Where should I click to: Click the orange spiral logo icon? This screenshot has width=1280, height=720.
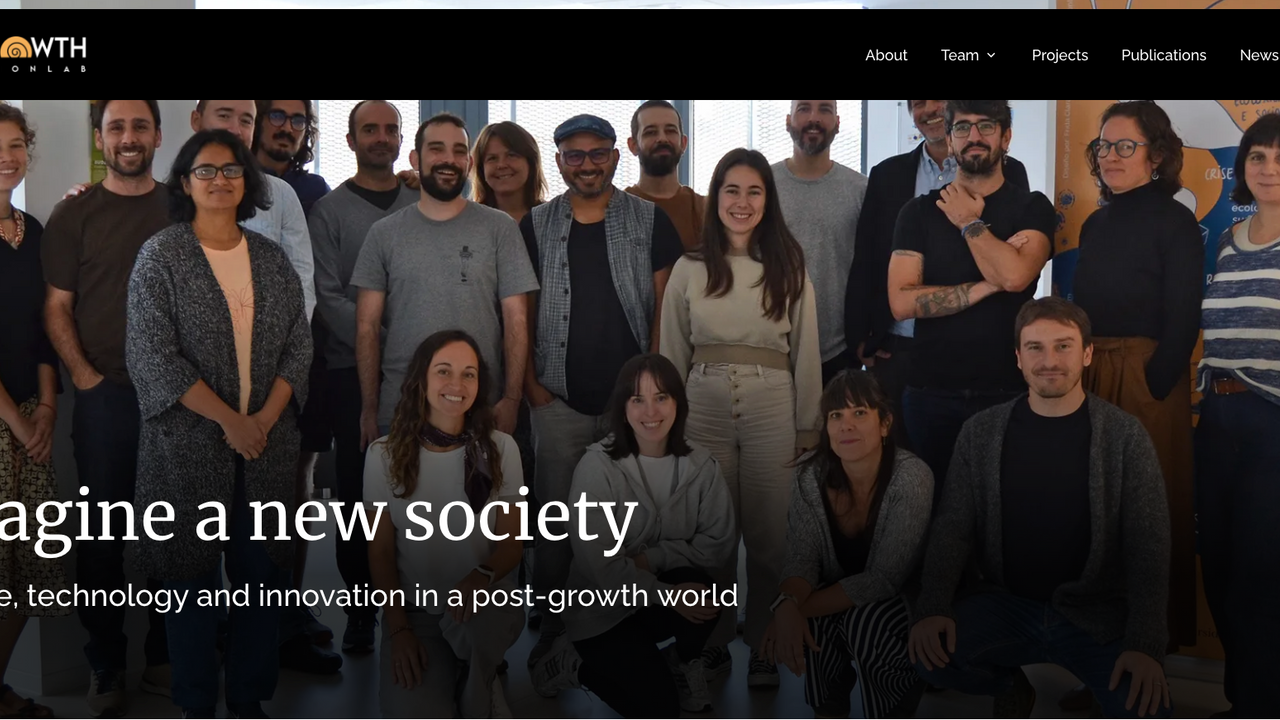click(x=14, y=48)
